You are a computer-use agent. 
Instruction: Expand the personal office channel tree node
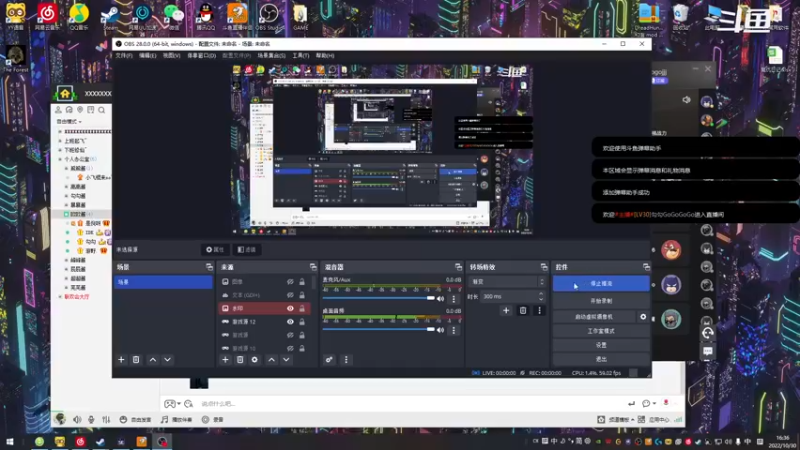tap(60, 159)
